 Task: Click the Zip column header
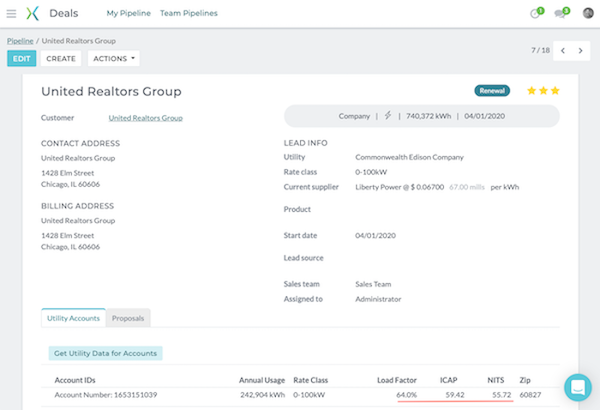[525, 380]
